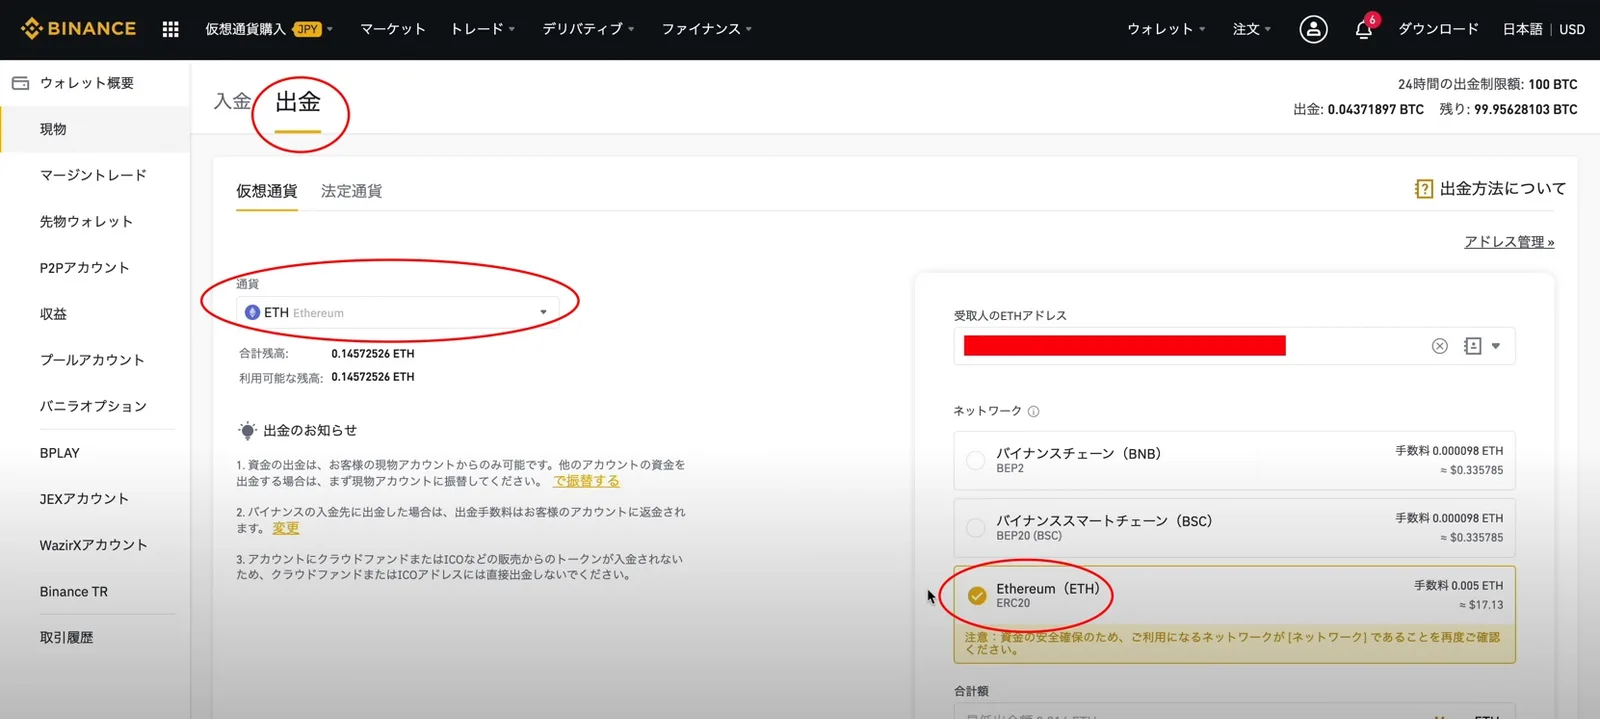
Task: Click the ETH coin icon in currency selector
Action: pos(252,313)
